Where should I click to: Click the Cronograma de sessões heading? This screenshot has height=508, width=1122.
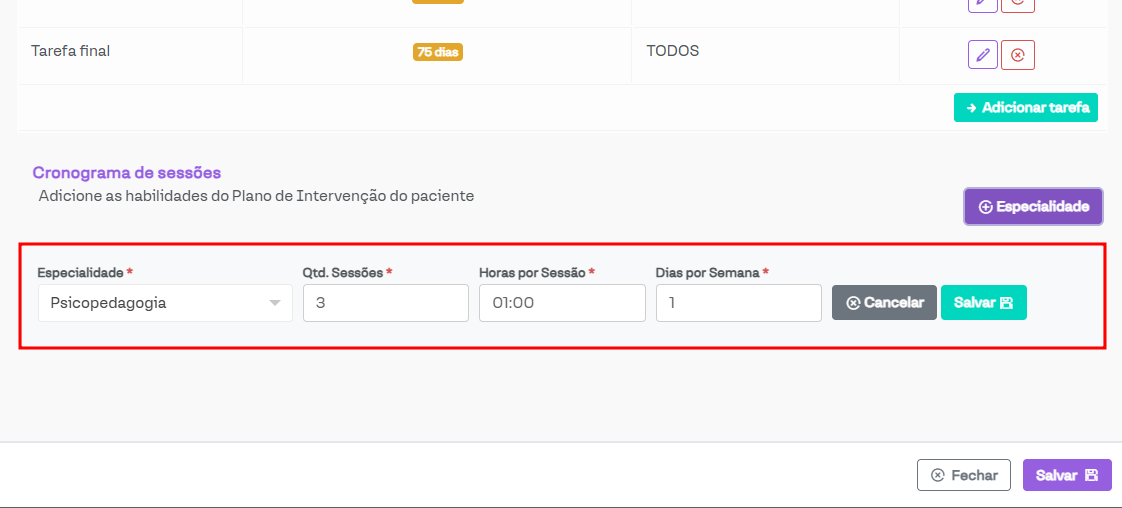pos(127,173)
